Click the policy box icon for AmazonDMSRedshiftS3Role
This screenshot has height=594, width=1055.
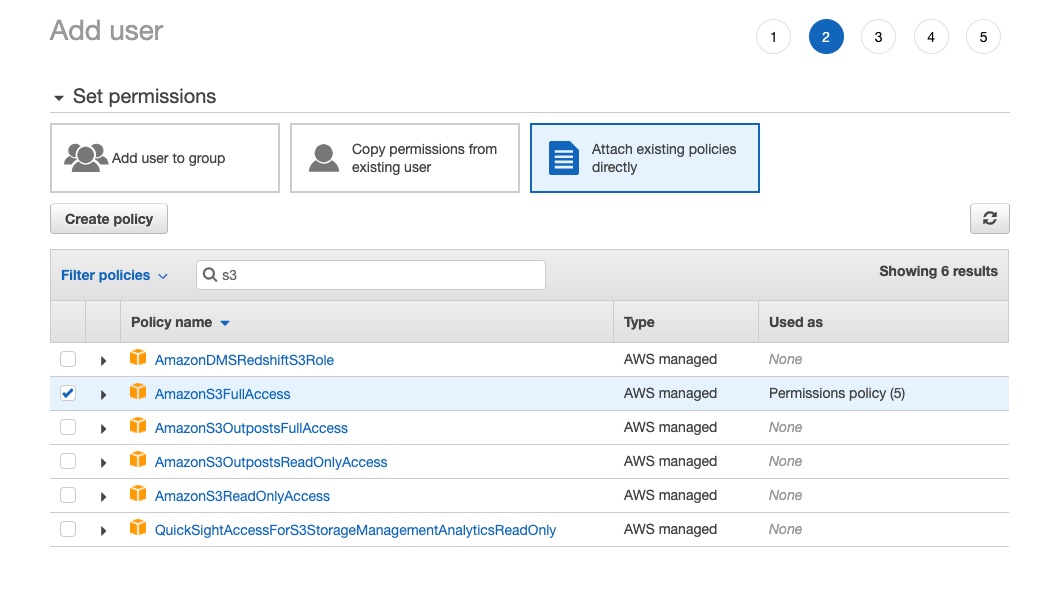138,357
